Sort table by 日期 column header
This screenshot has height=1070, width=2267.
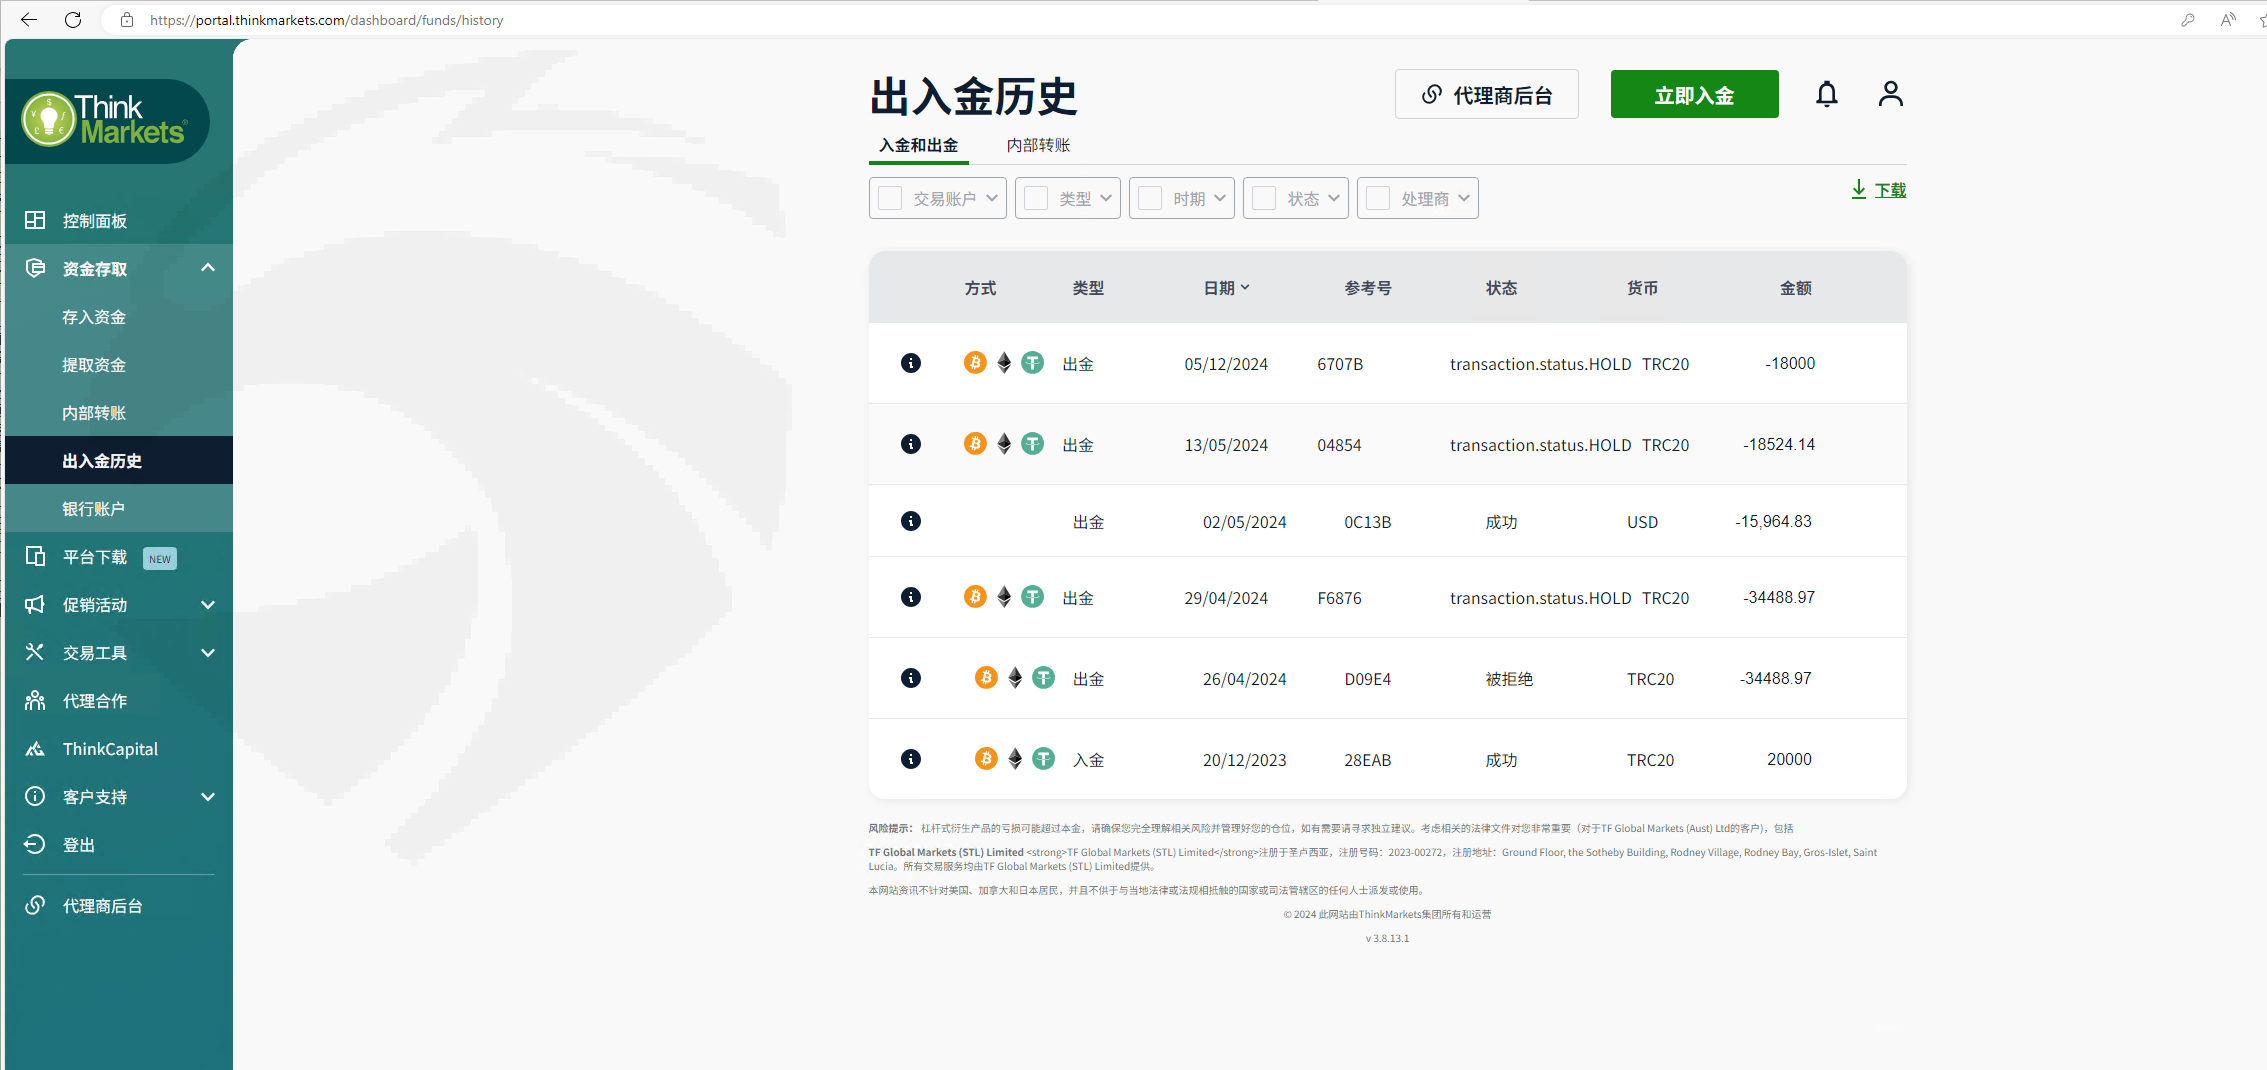(1226, 288)
